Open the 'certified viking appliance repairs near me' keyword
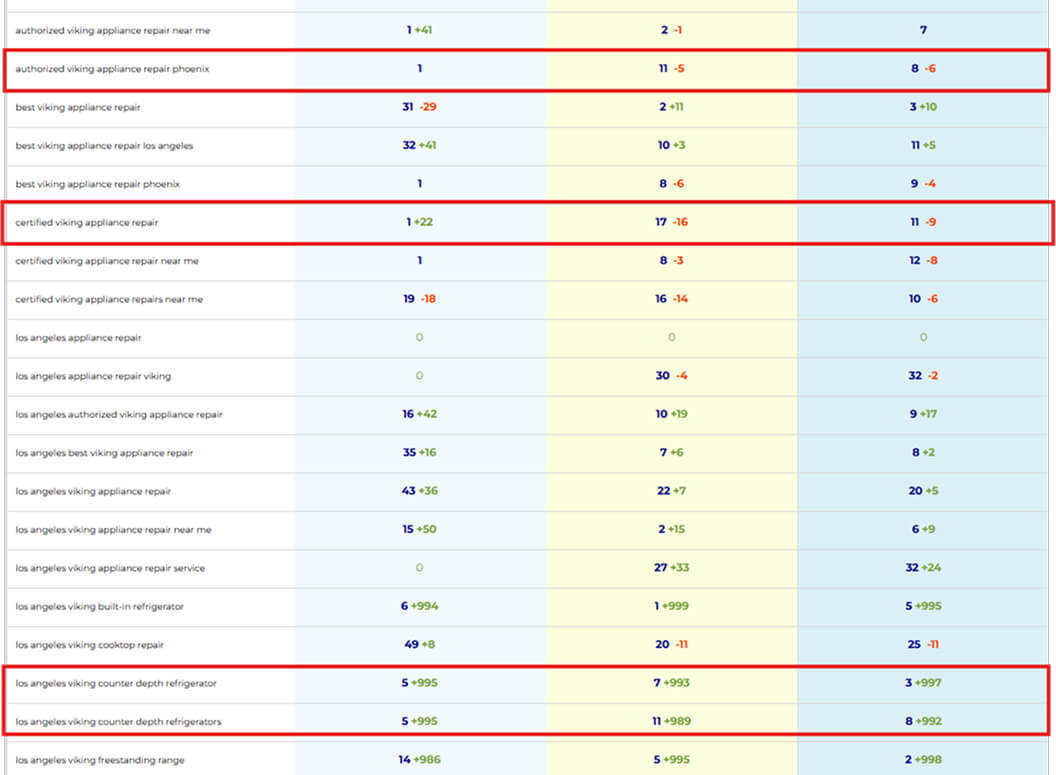This screenshot has width=1056, height=775. (x=109, y=299)
